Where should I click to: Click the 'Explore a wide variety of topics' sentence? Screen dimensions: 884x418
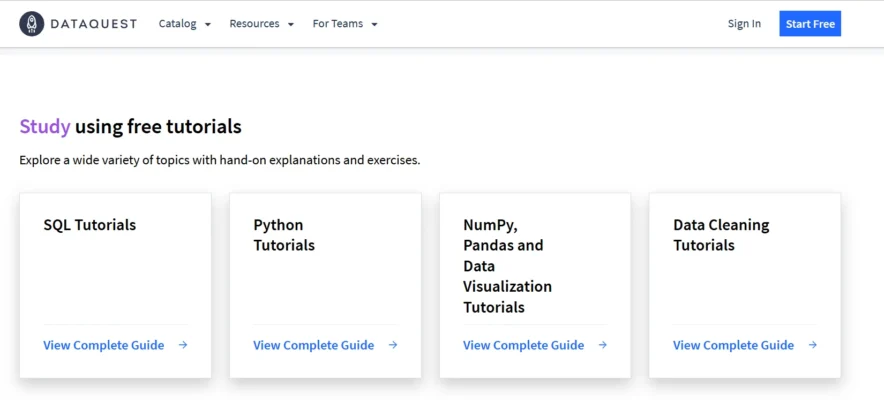220,160
